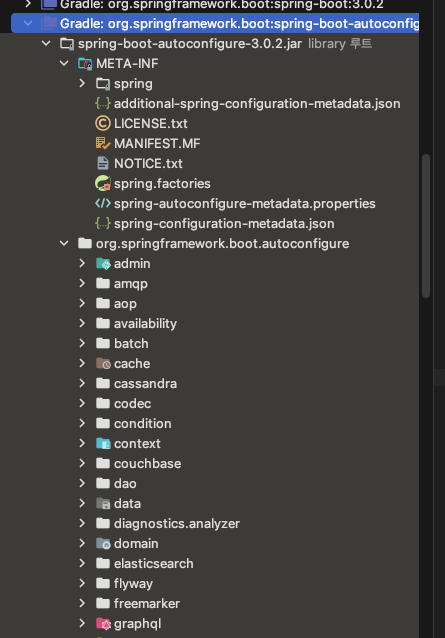
Task: Click the context package icon
Action: coord(103,444)
